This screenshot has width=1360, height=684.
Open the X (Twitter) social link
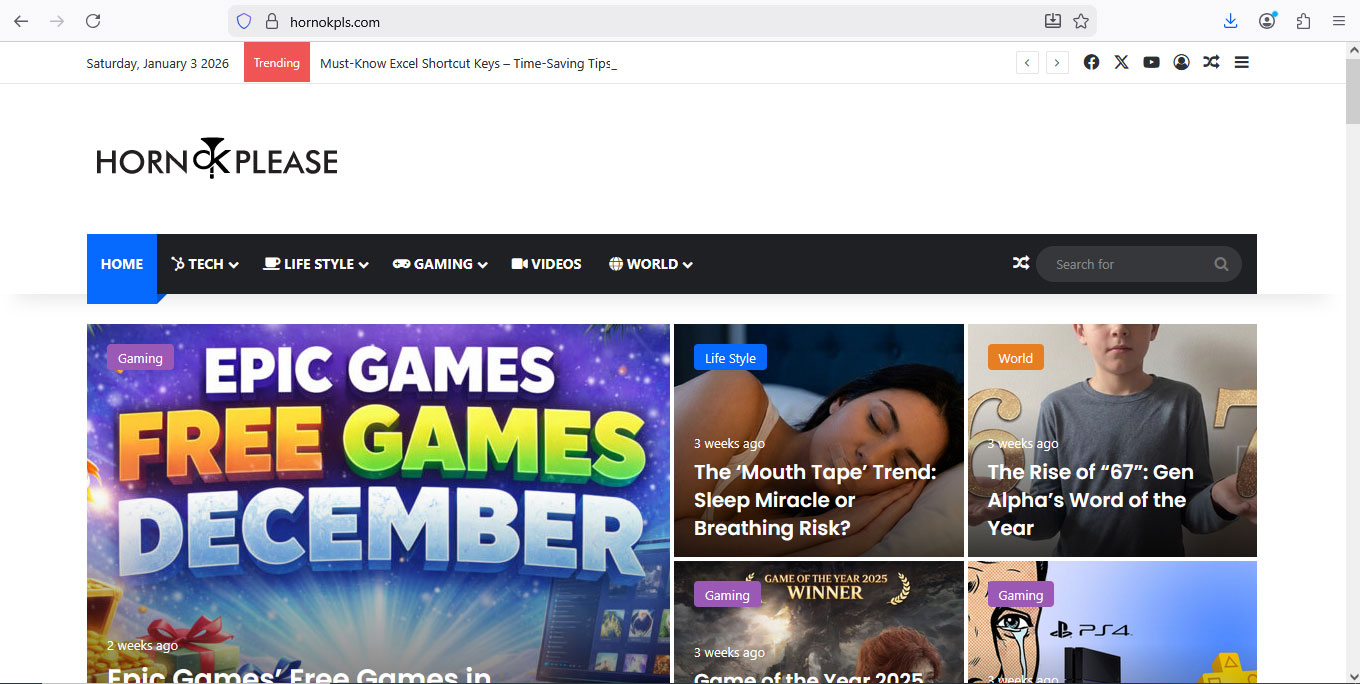pyautogui.click(x=1121, y=62)
